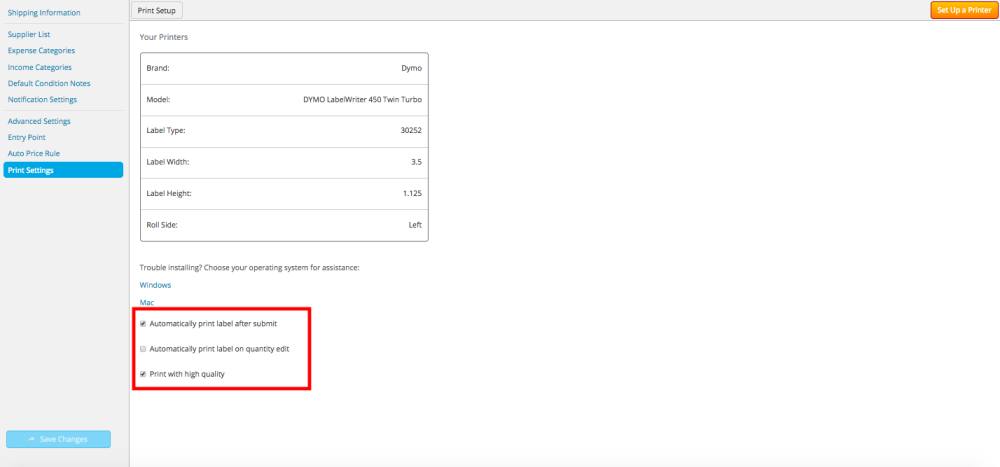Click the label width value 3.5

(416, 162)
